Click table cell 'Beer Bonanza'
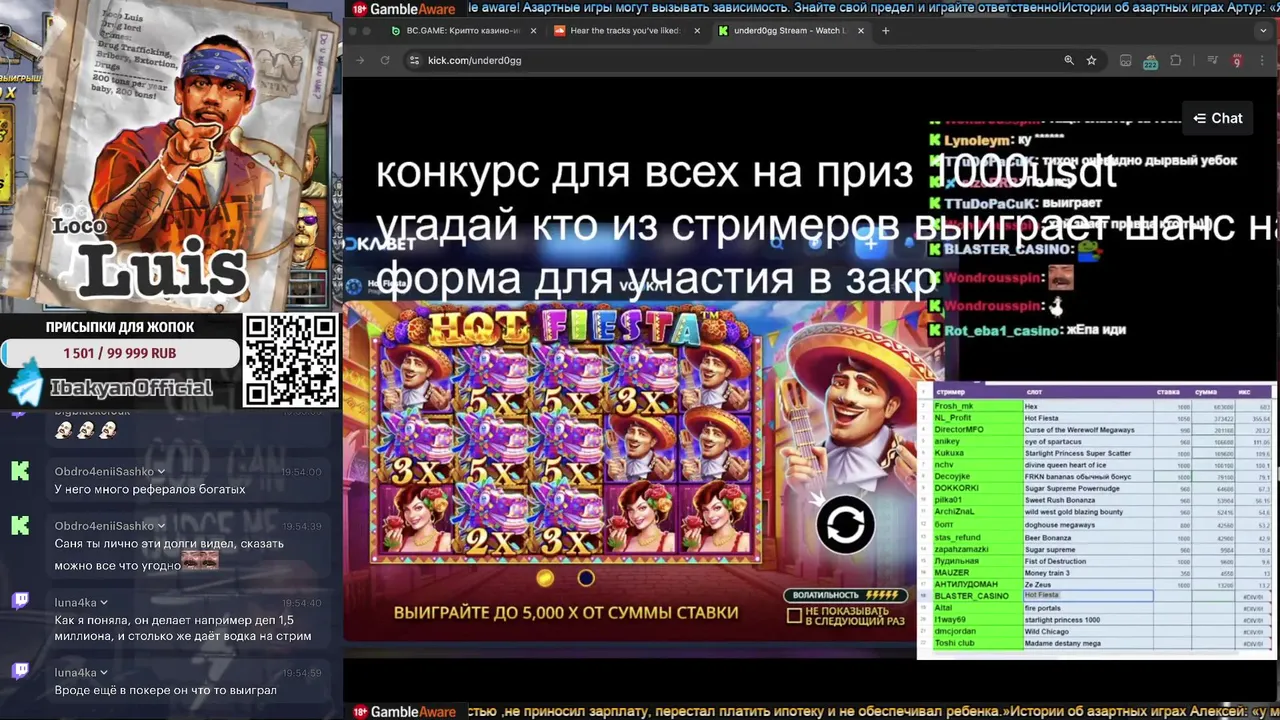1280x720 pixels. pyautogui.click(x=1086, y=537)
